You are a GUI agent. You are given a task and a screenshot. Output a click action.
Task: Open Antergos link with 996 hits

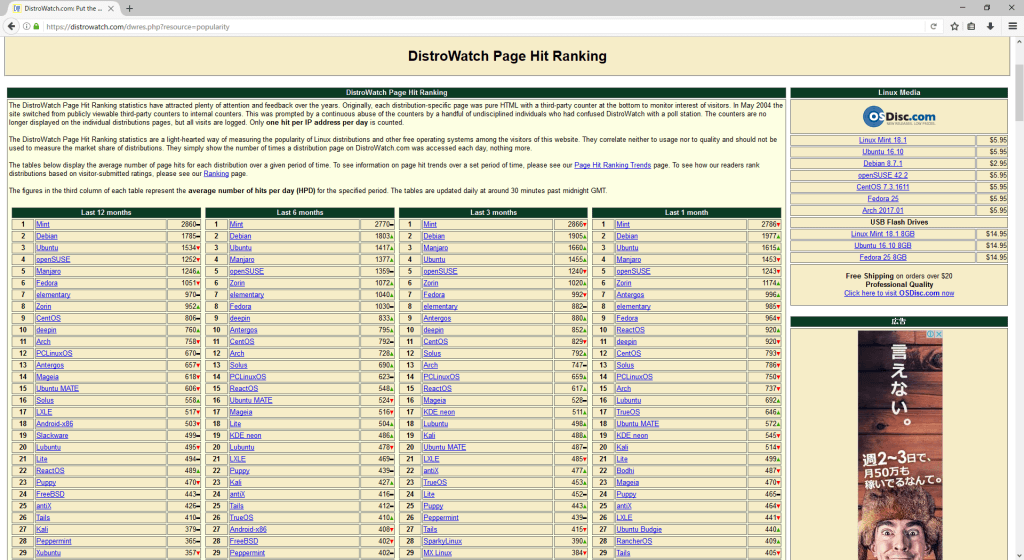(x=630, y=295)
